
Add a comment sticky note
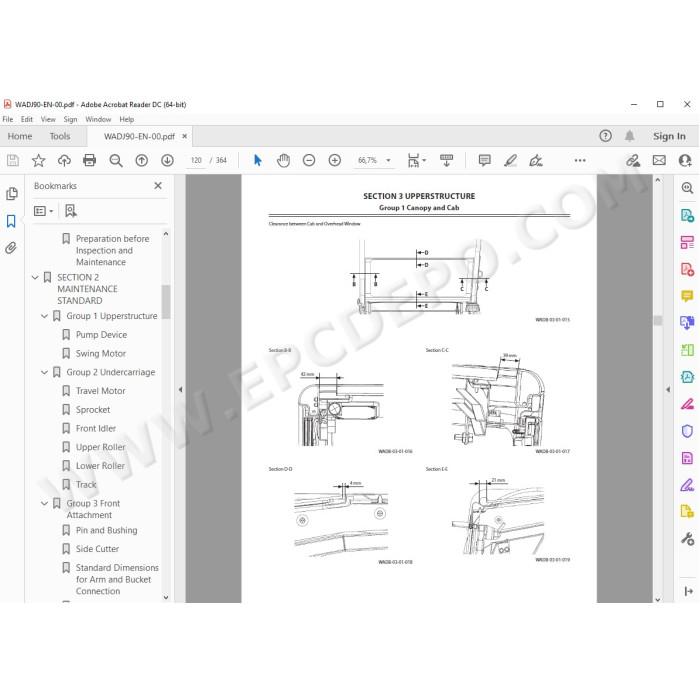(484, 160)
